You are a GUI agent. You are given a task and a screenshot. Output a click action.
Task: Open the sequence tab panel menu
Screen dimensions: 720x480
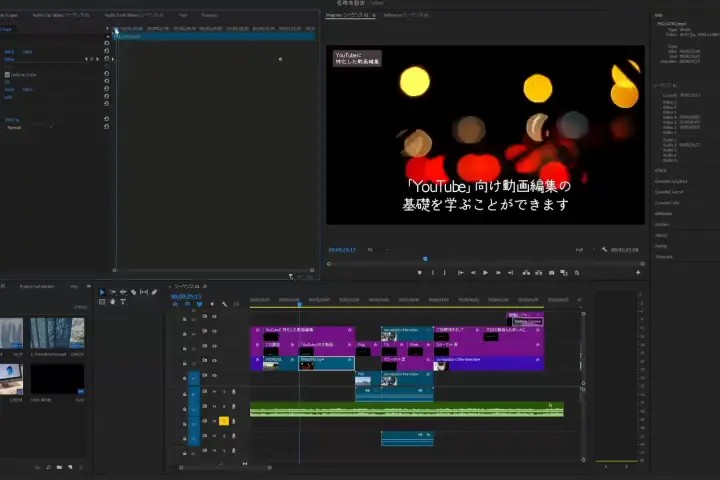click(x=205, y=287)
